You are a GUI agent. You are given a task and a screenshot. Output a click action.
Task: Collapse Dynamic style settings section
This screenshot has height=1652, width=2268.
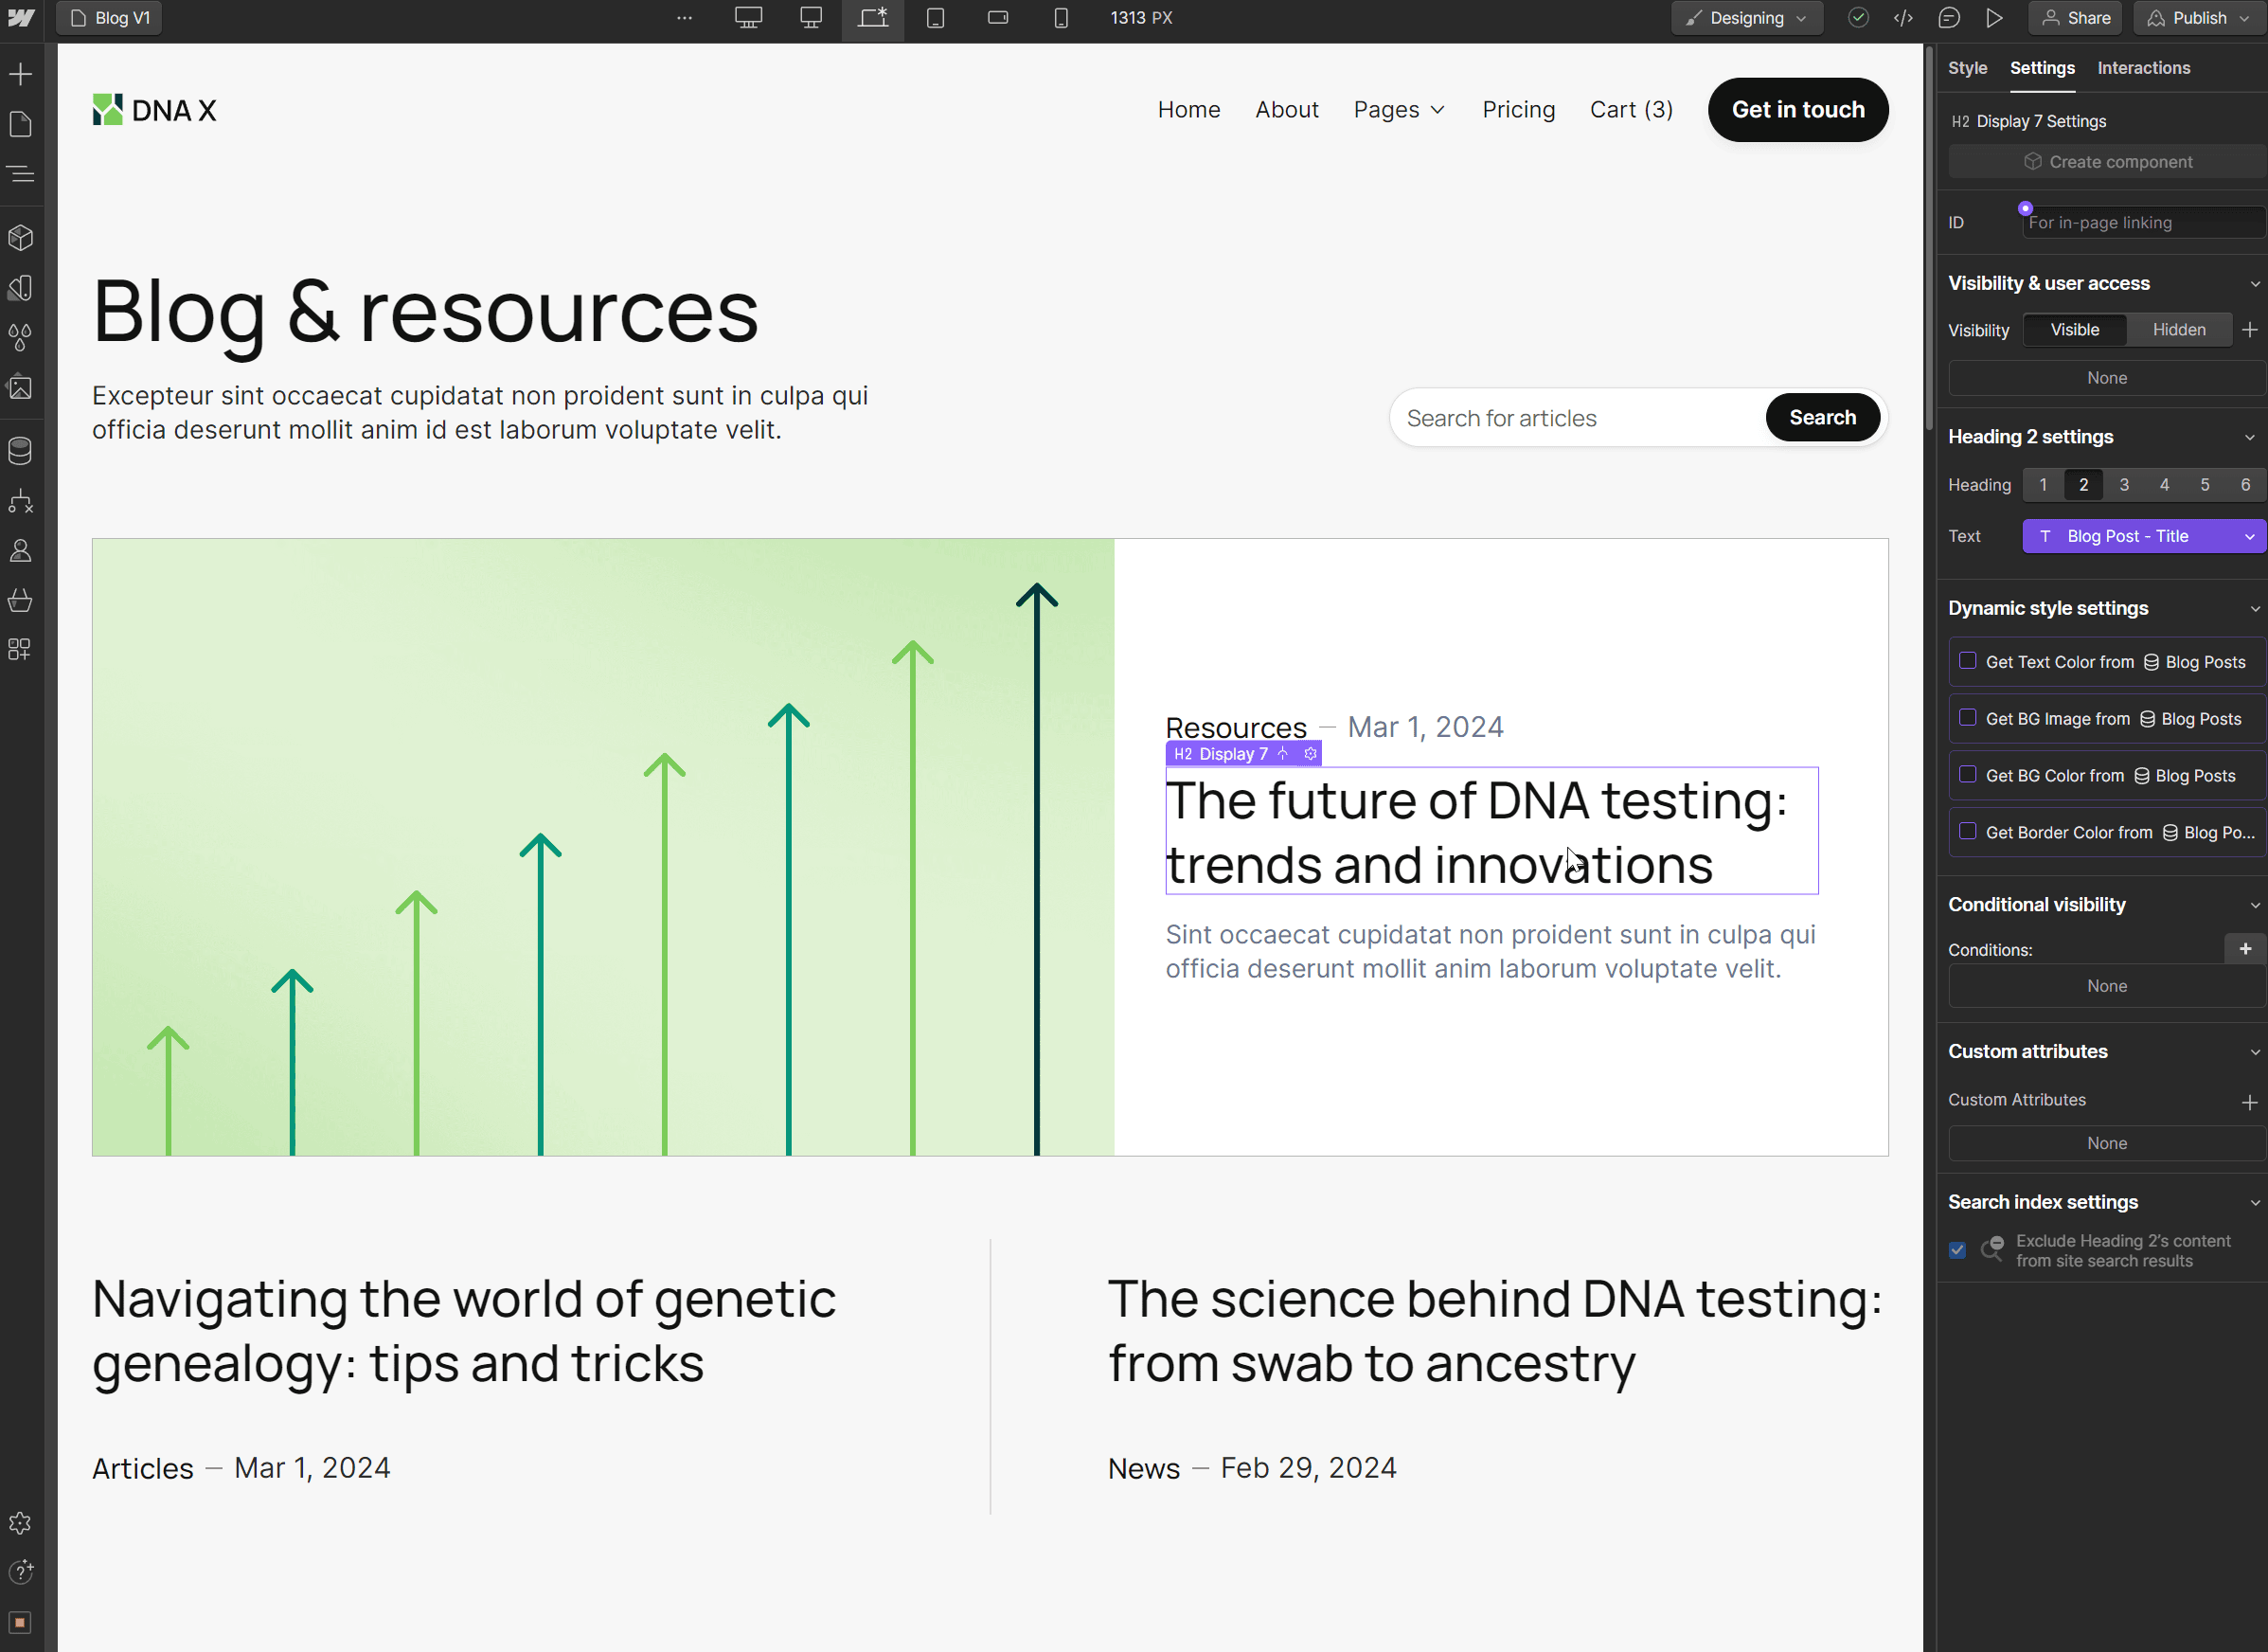(2255, 609)
